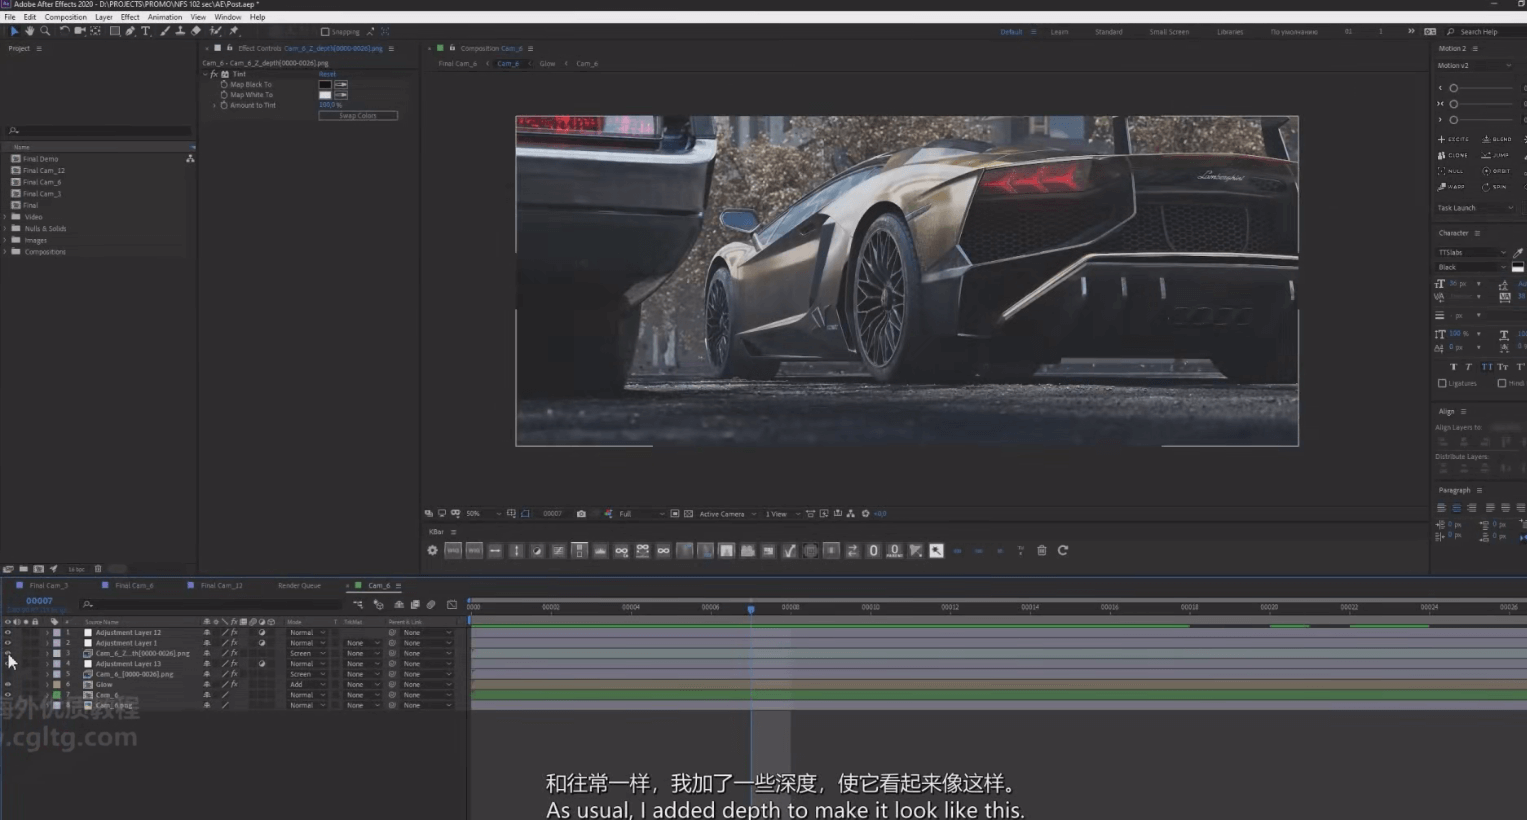Select the Pen tool
The height and width of the screenshot is (820, 1527).
[130, 31]
